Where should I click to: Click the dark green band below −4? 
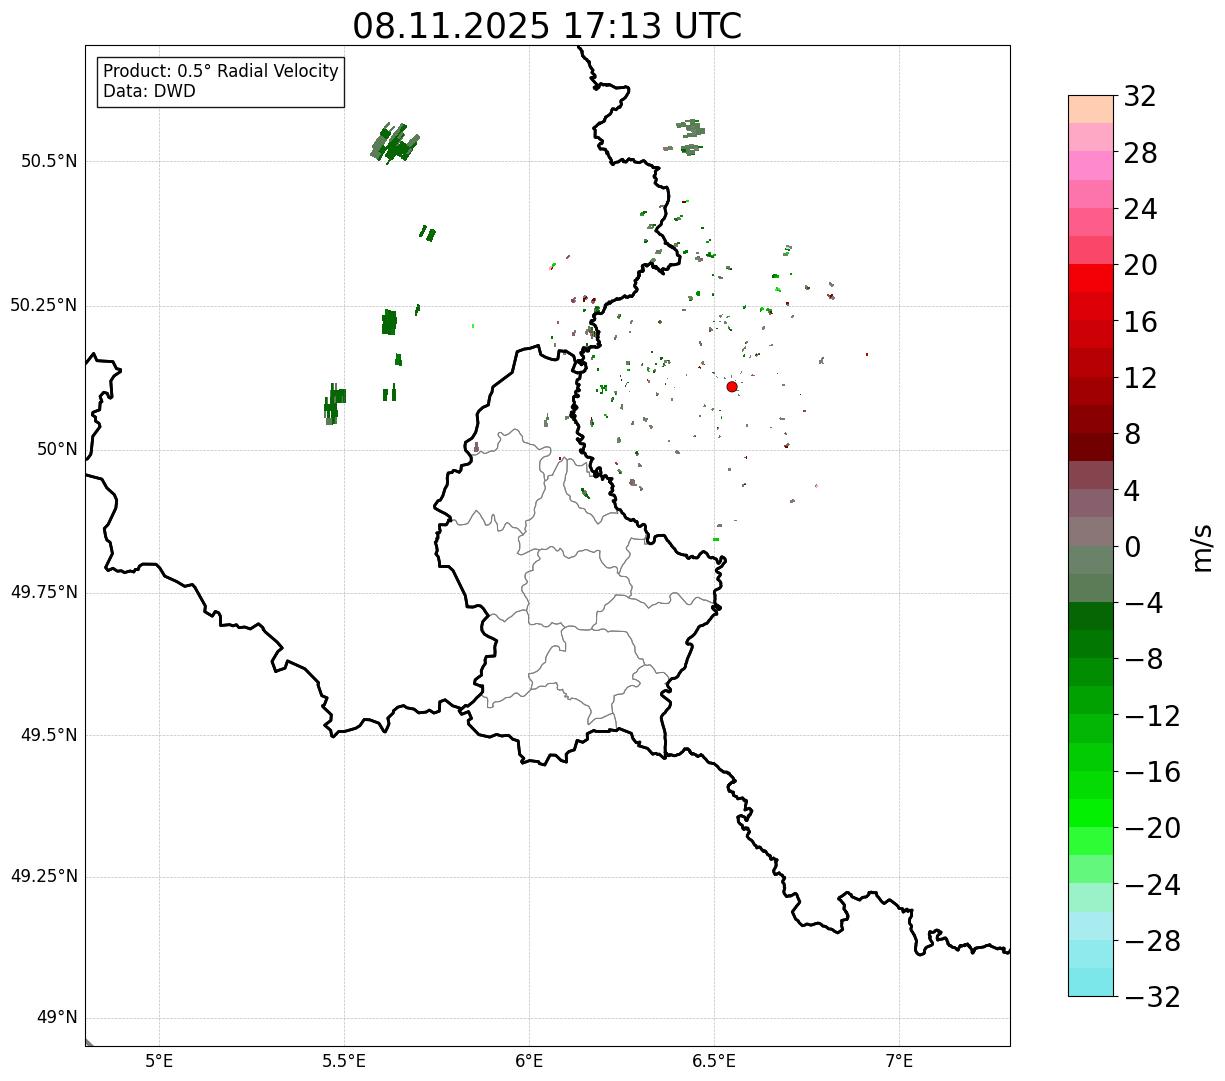pos(1091,616)
